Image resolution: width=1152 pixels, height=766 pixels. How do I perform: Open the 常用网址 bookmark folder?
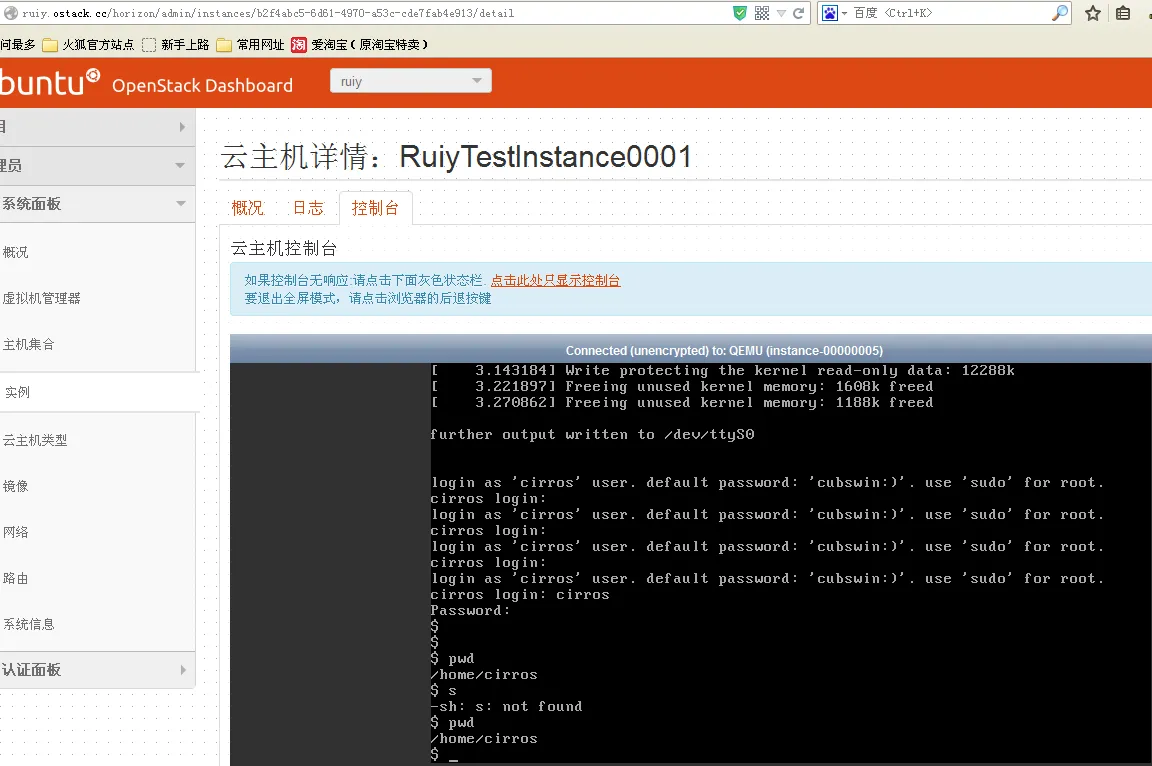(251, 45)
